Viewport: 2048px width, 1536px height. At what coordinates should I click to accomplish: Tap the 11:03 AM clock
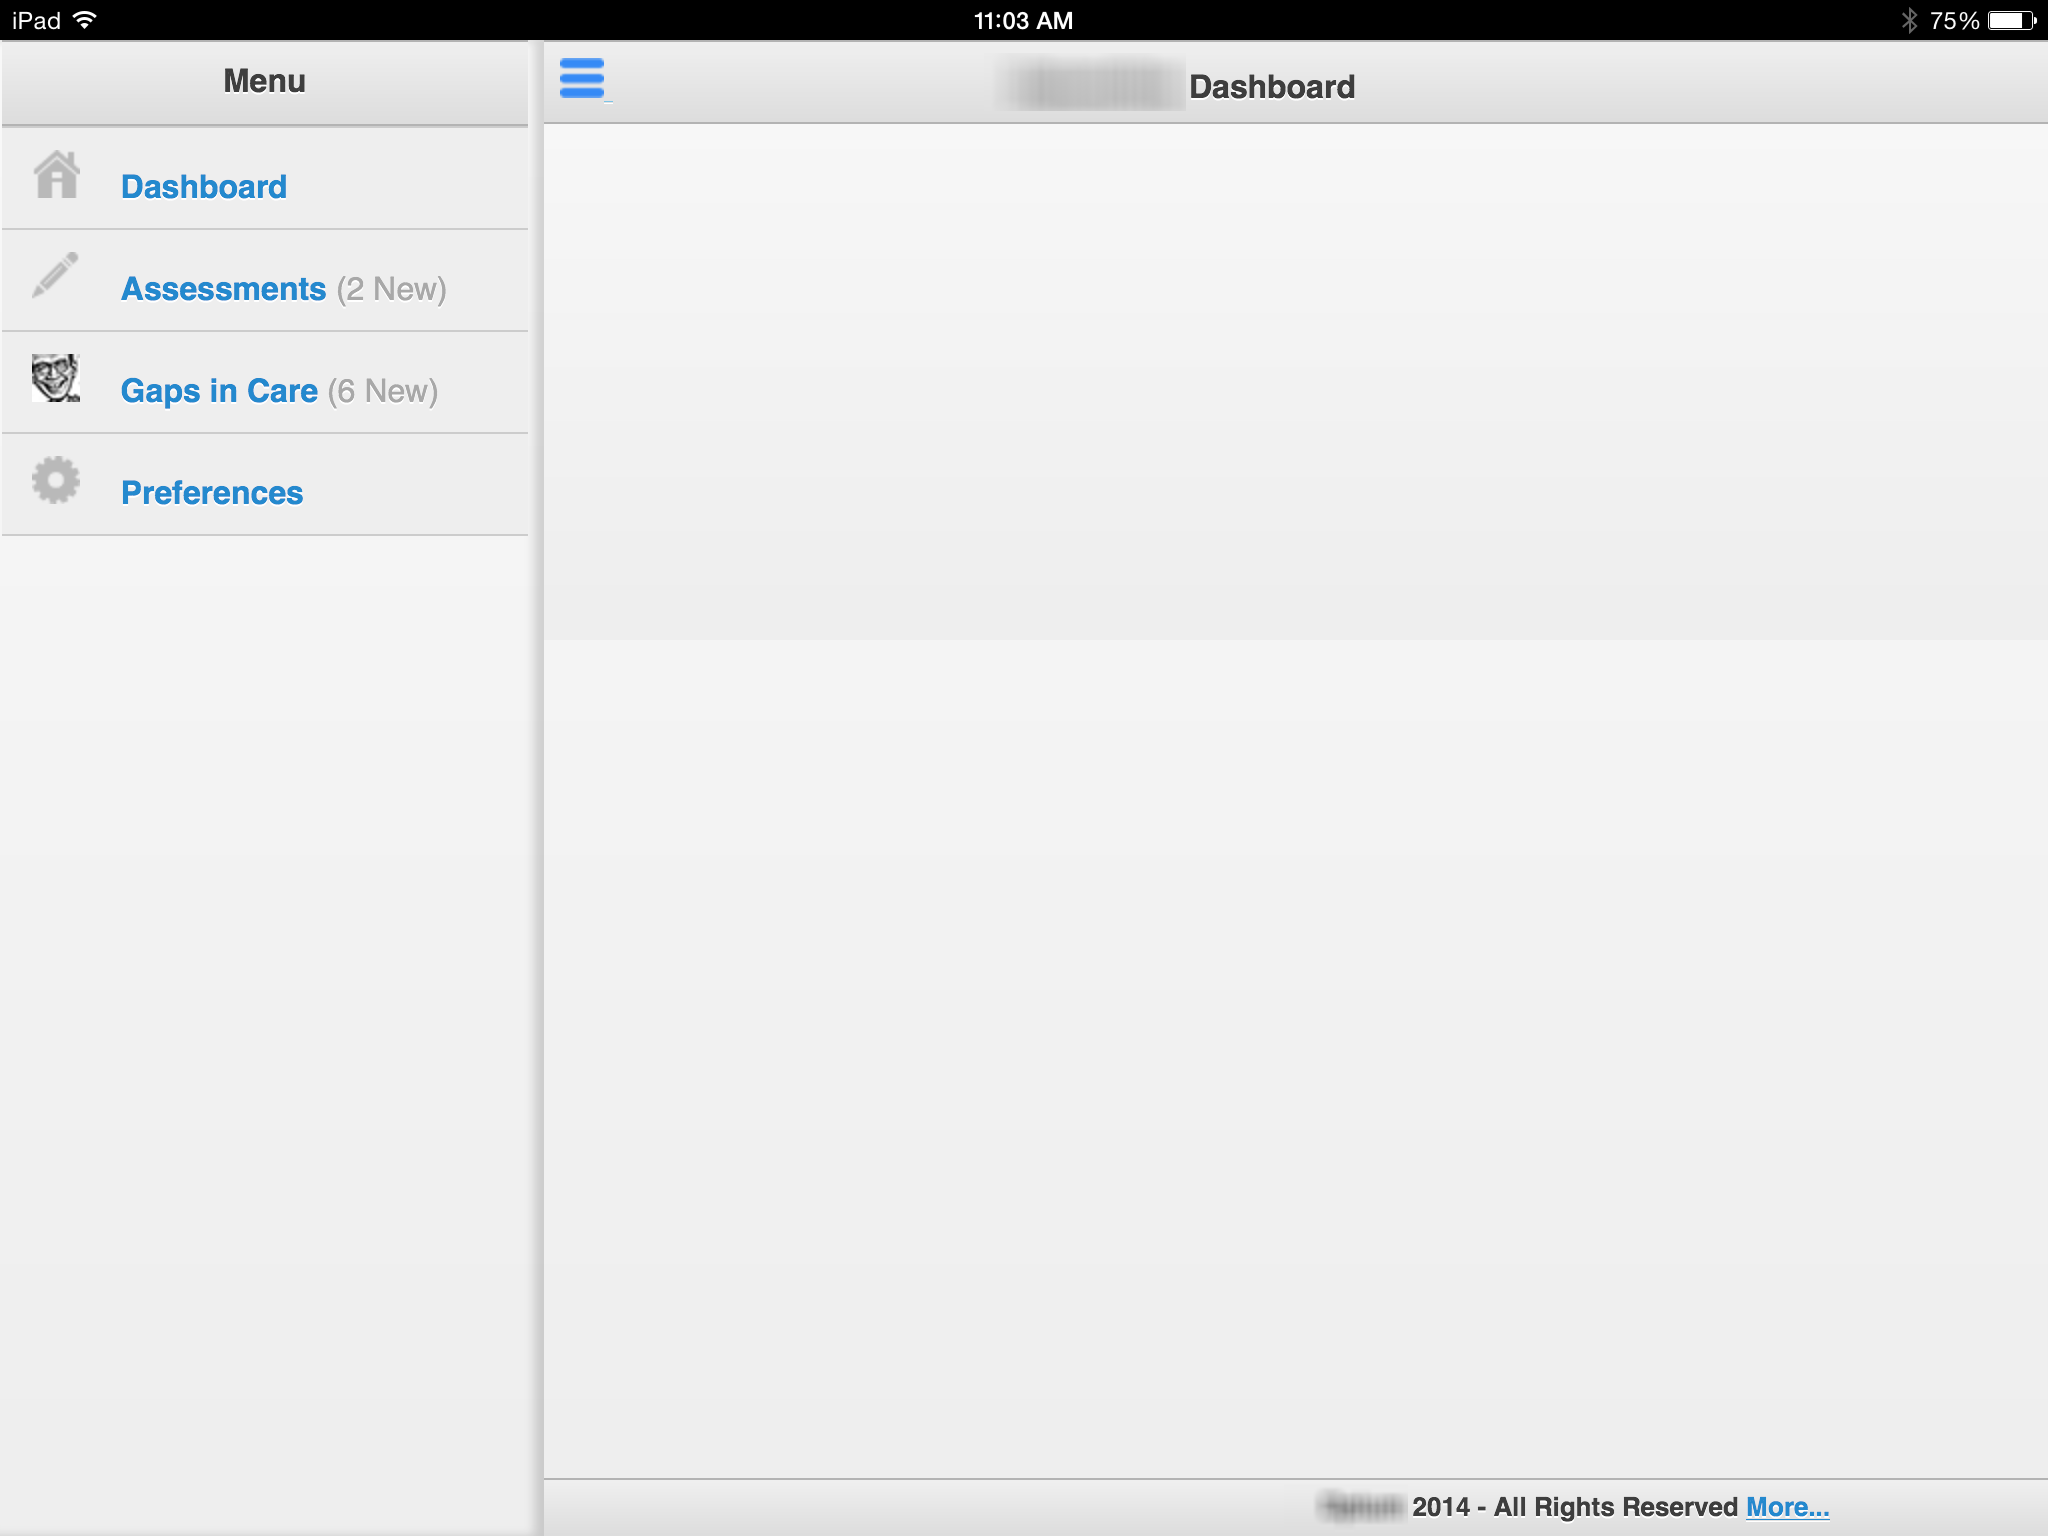[x=1023, y=20]
